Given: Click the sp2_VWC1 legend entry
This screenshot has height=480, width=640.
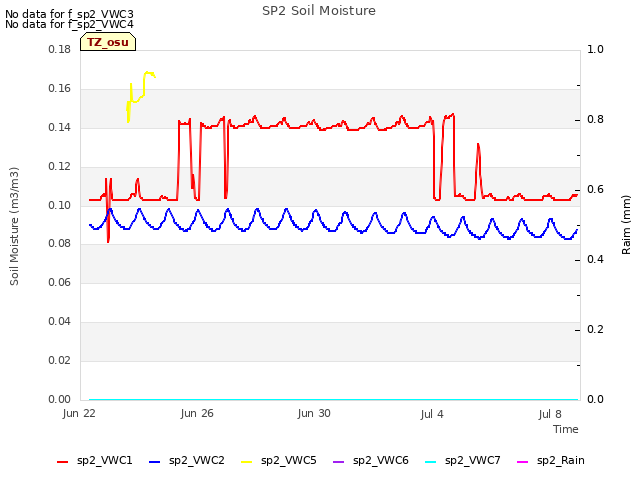Looking at the screenshot, I should [x=95, y=460].
